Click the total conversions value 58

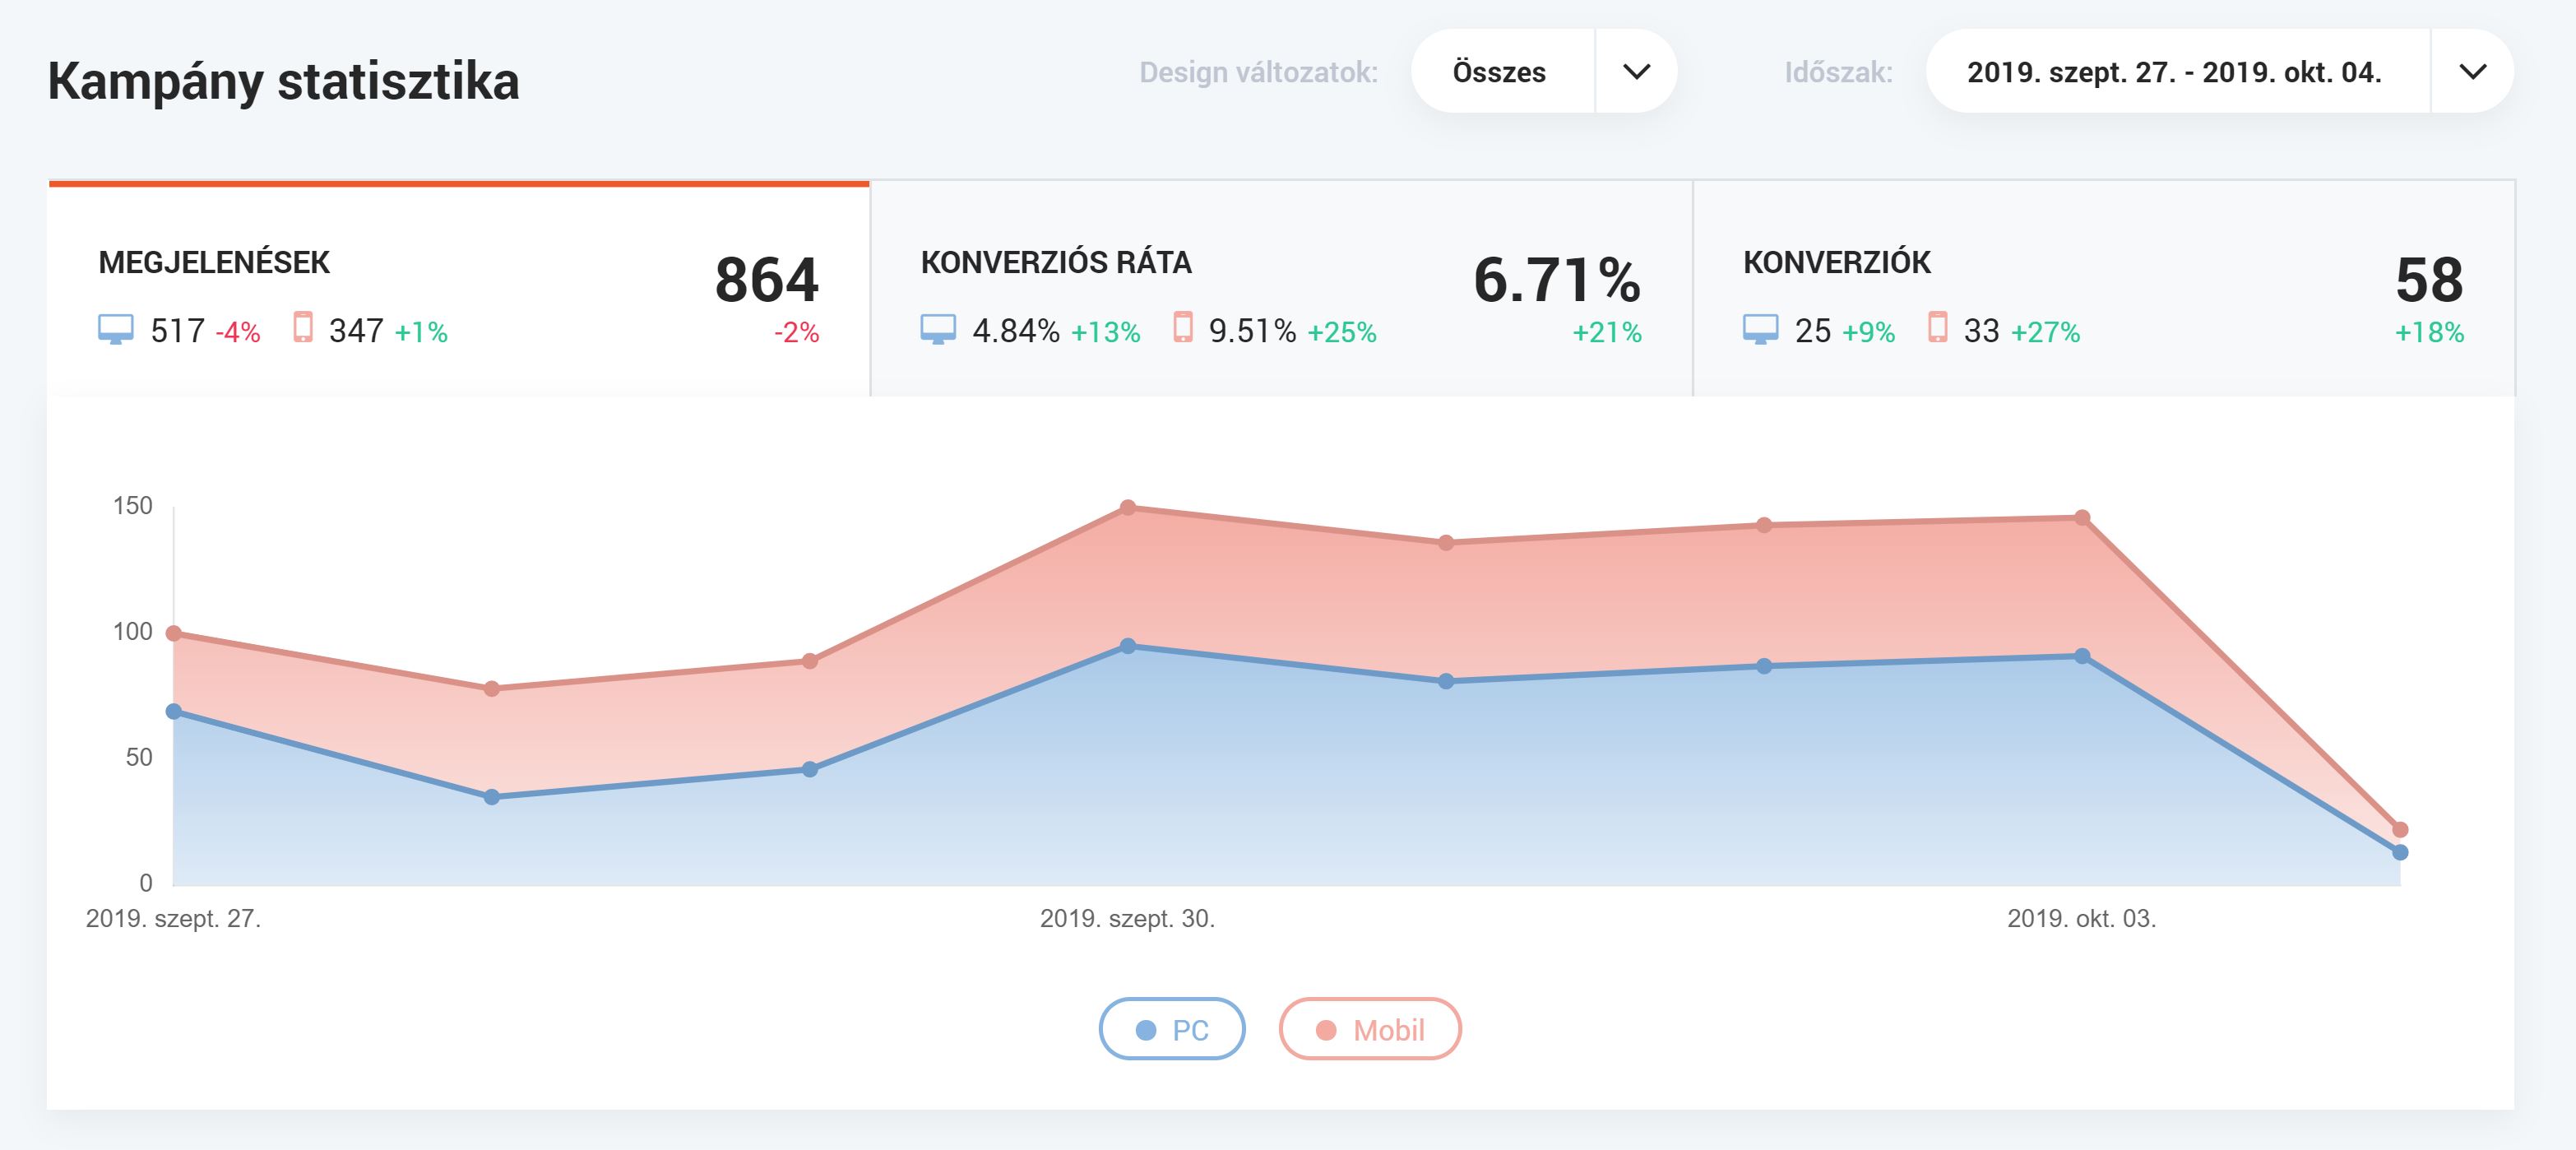click(2429, 280)
